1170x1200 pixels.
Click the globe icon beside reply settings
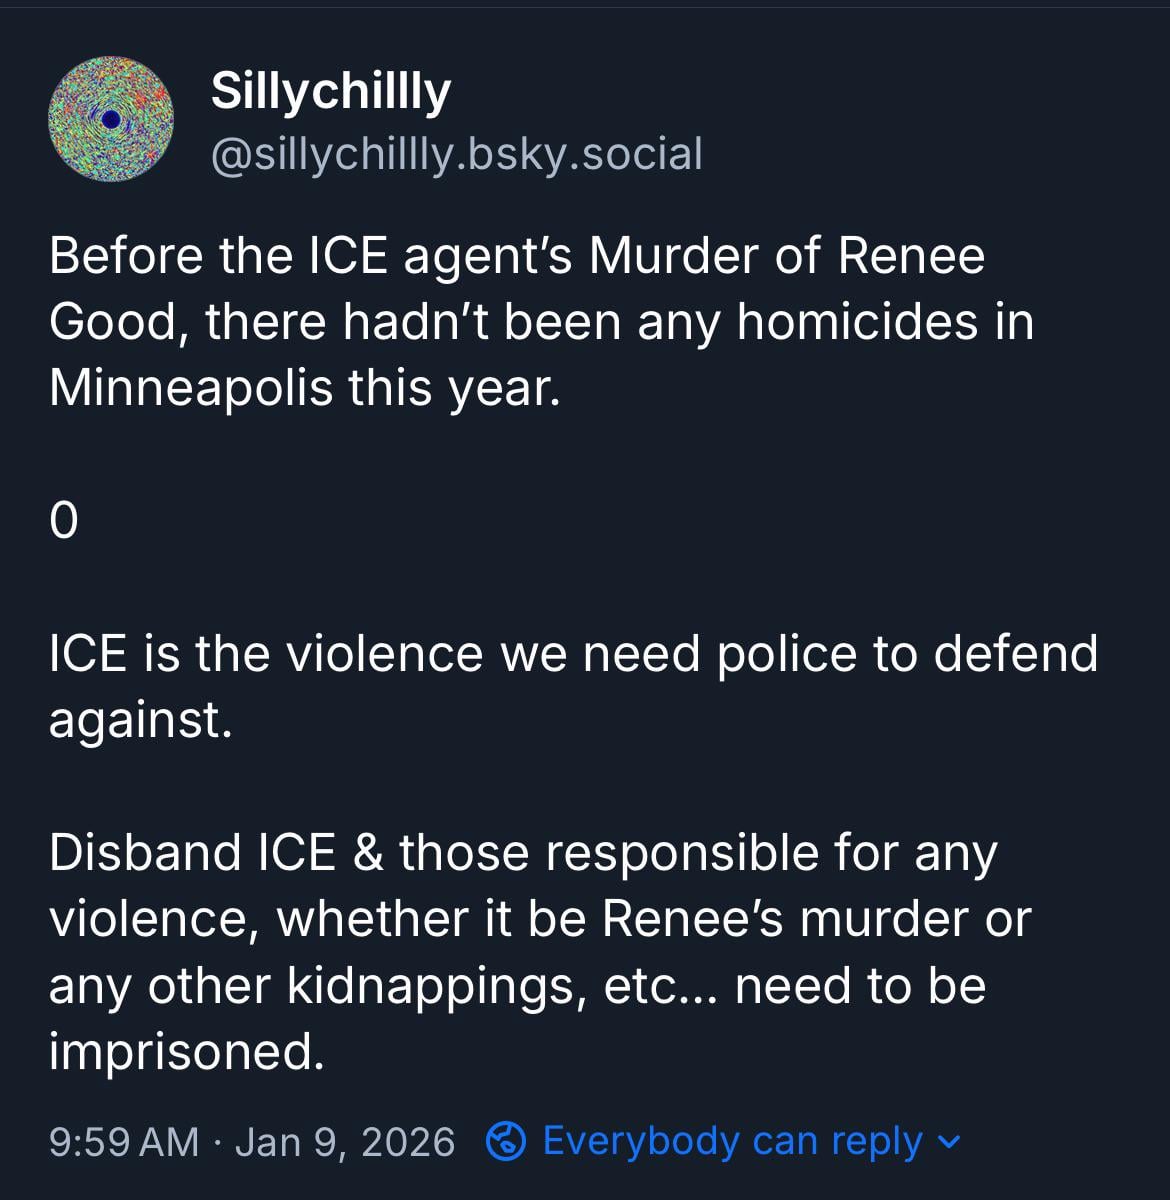click(506, 1141)
